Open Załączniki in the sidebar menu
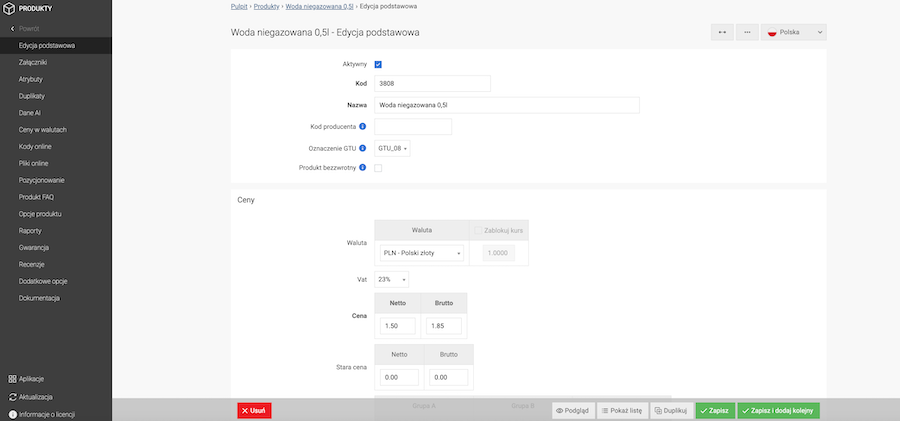Viewport: 900px width, 421px height. (x=33, y=62)
